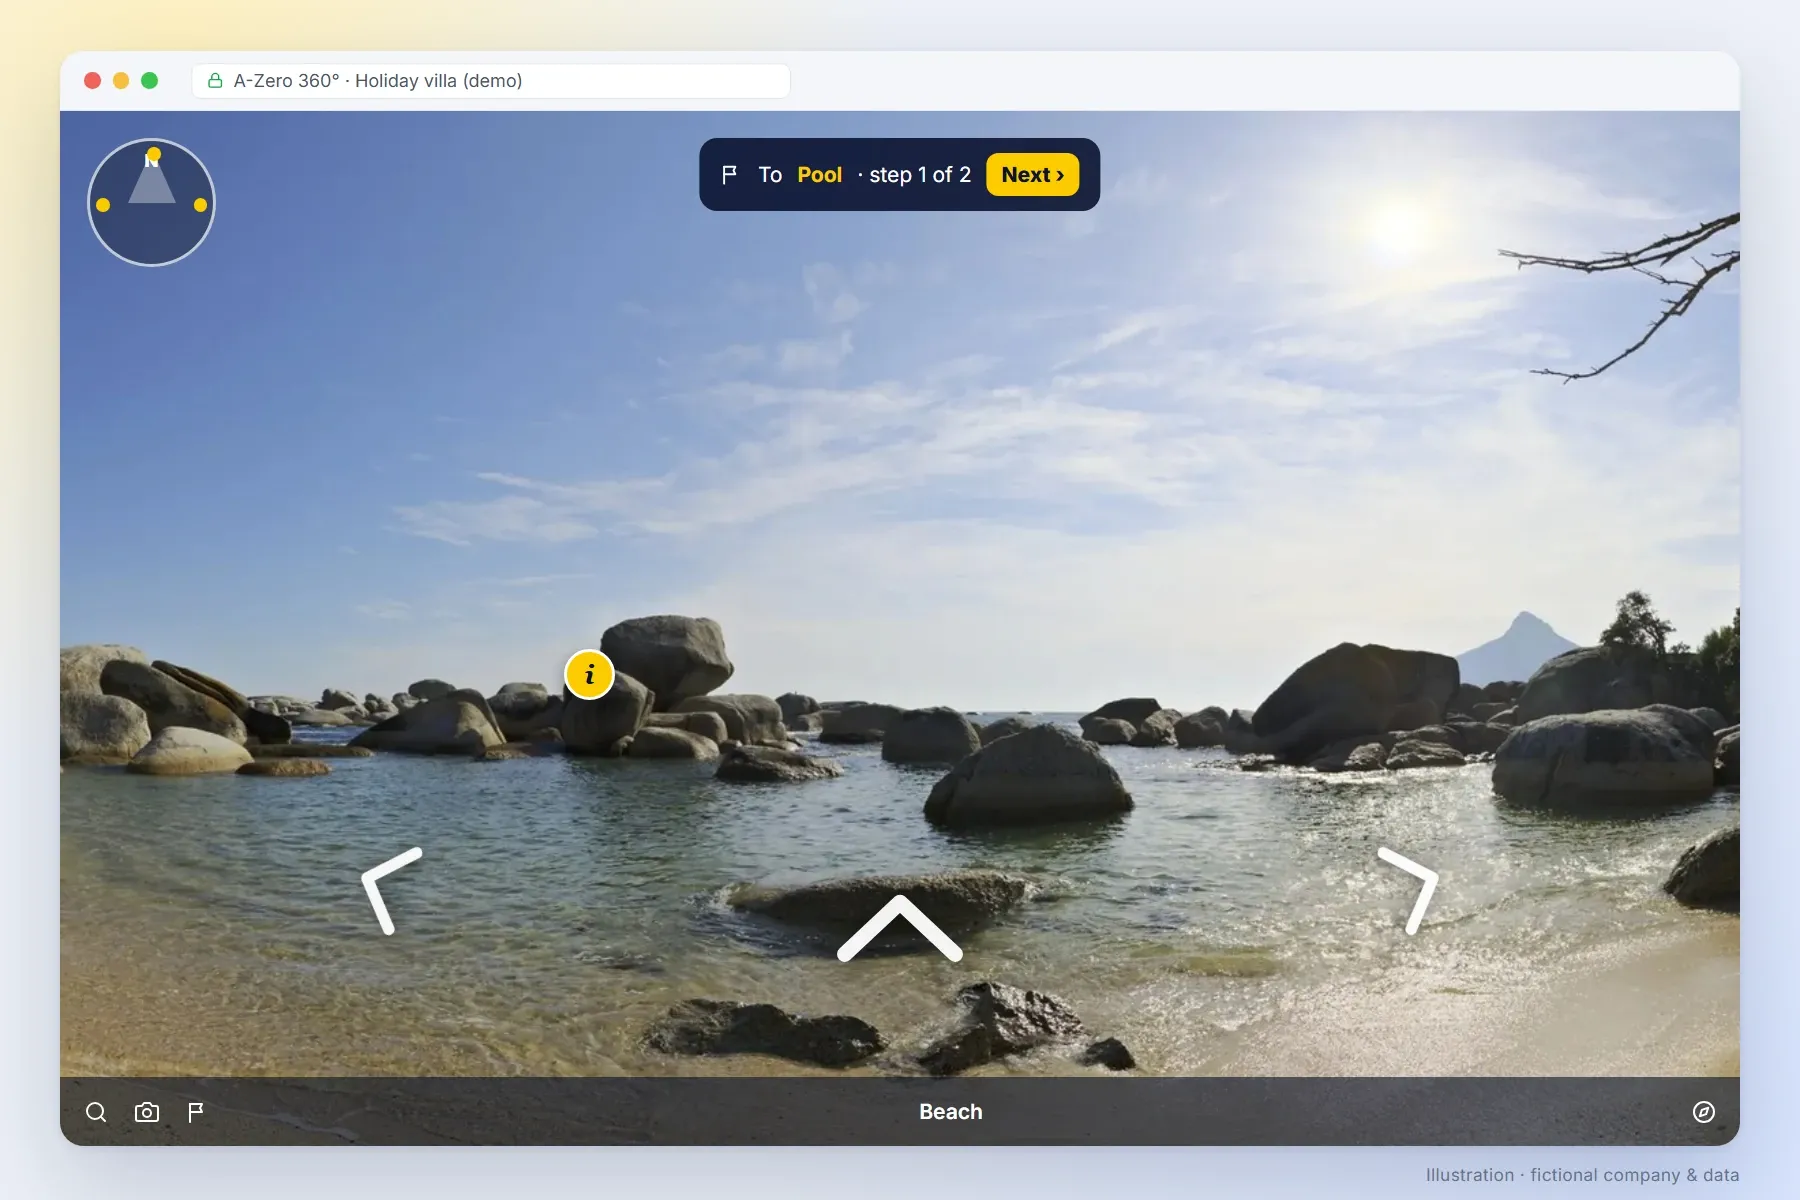
Task: Advance the route with the Next button
Action: [1033, 175]
